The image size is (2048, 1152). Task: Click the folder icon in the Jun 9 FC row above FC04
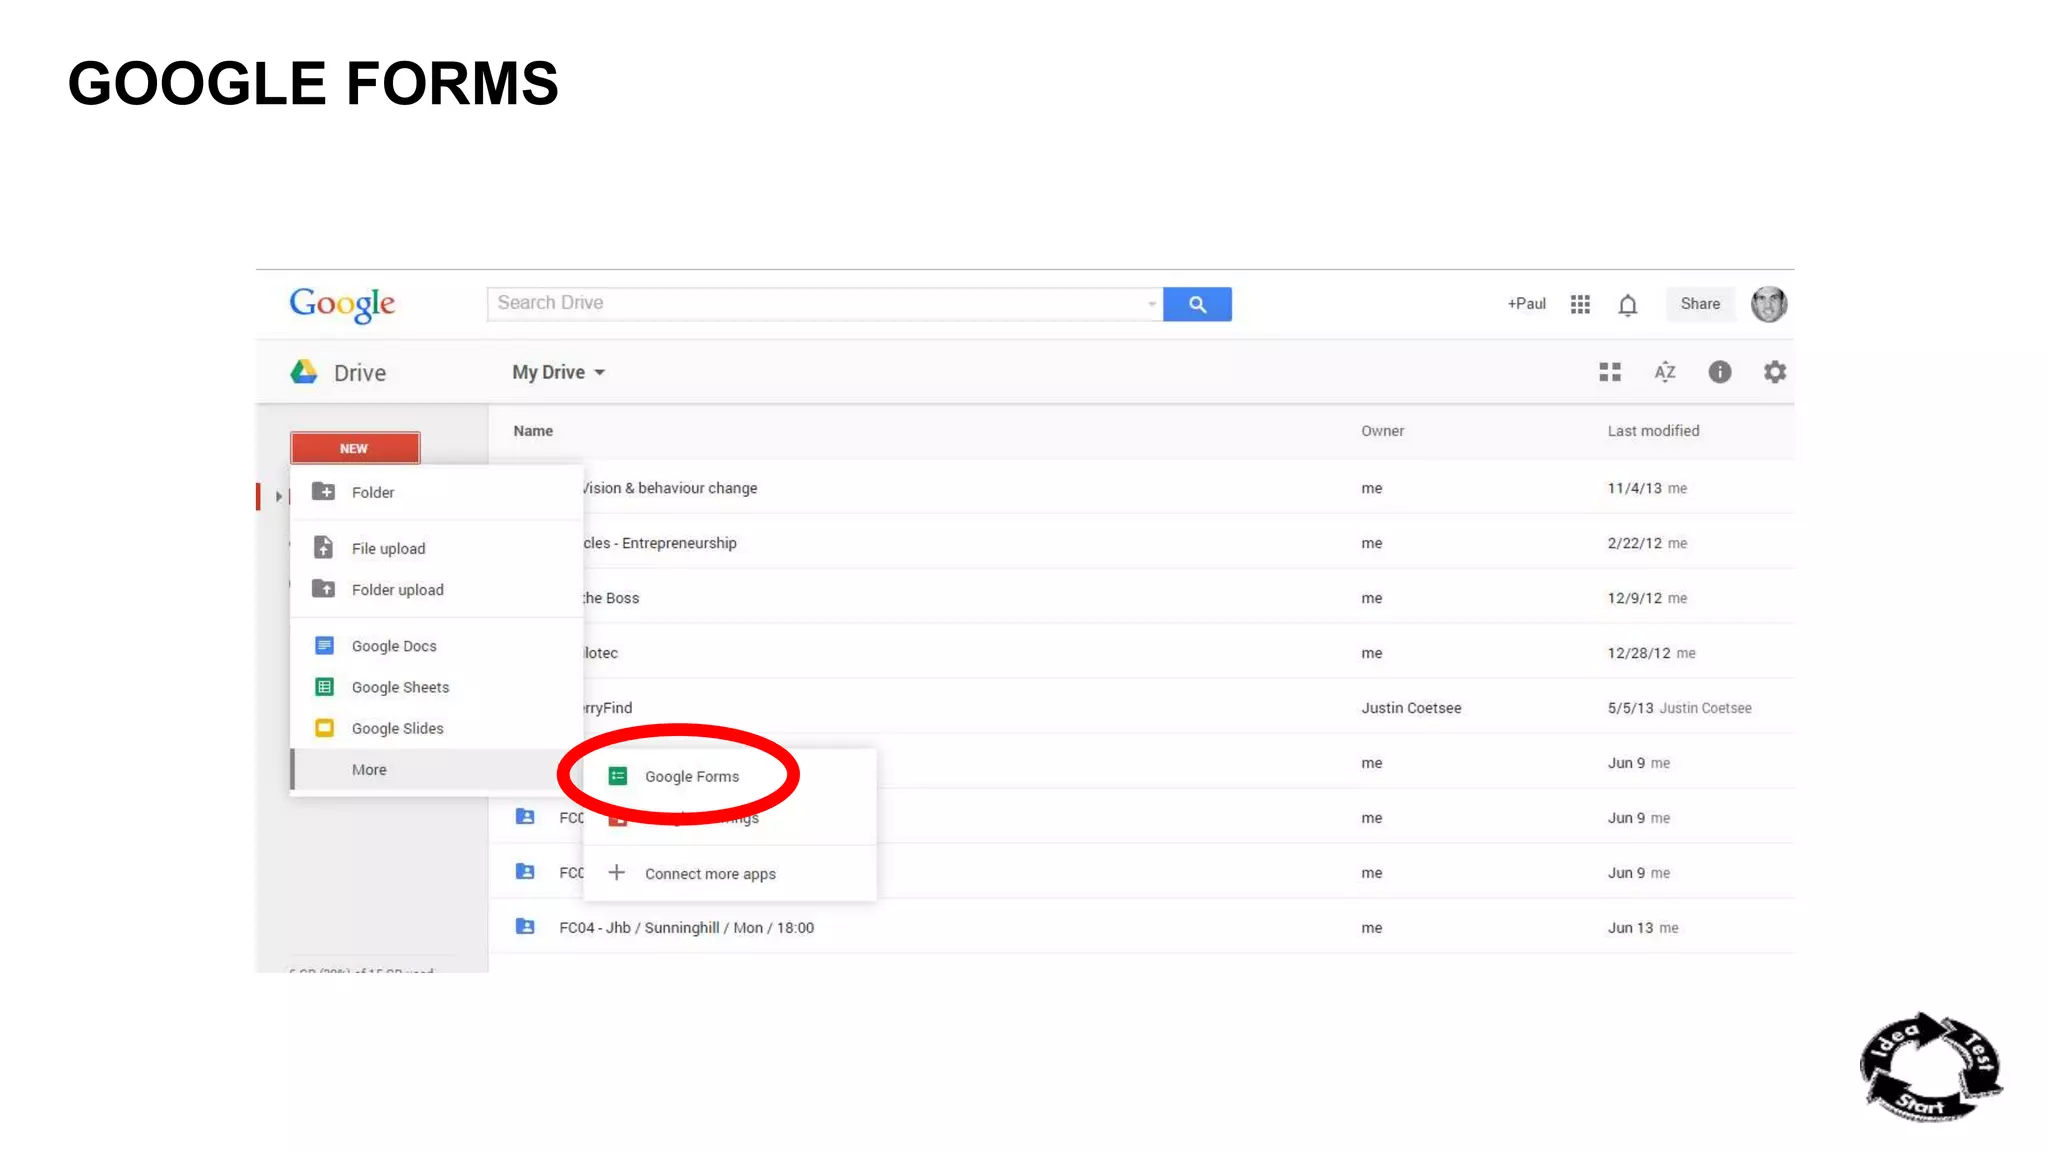525,872
